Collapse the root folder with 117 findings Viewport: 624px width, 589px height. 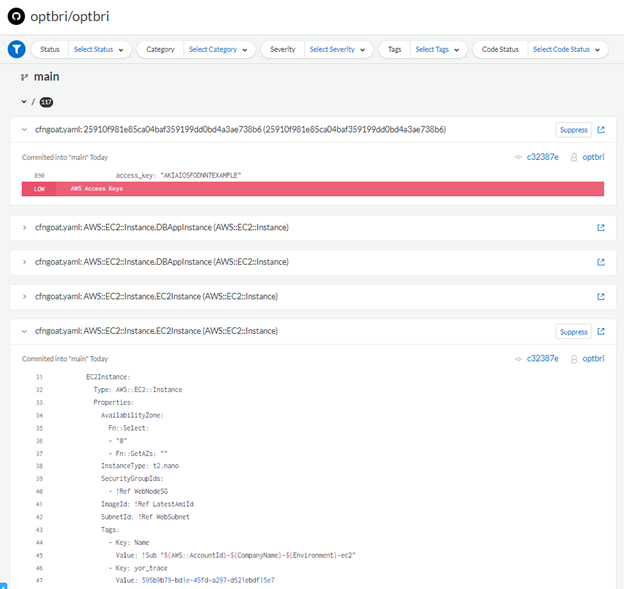pos(24,102)
